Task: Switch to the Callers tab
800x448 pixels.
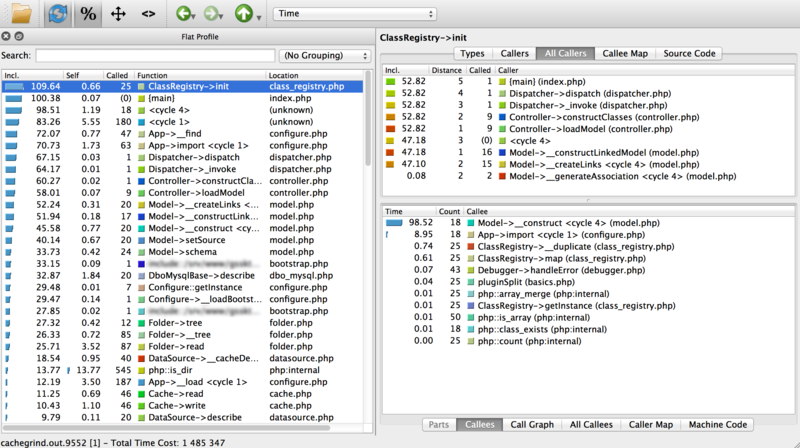Action: [514, 54]
